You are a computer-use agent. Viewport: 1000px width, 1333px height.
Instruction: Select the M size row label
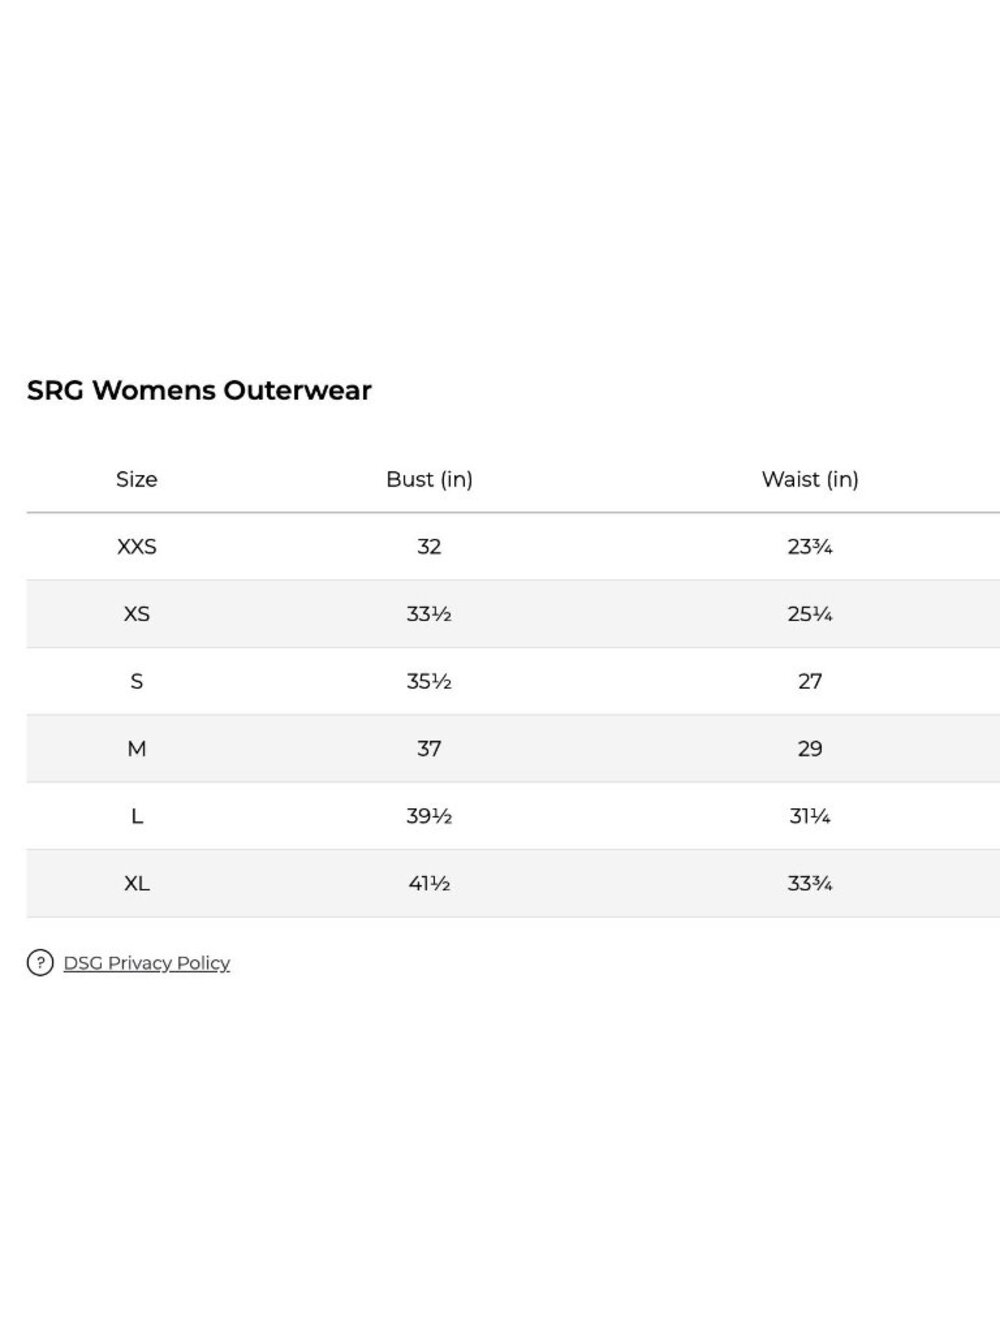click(137, 748)
